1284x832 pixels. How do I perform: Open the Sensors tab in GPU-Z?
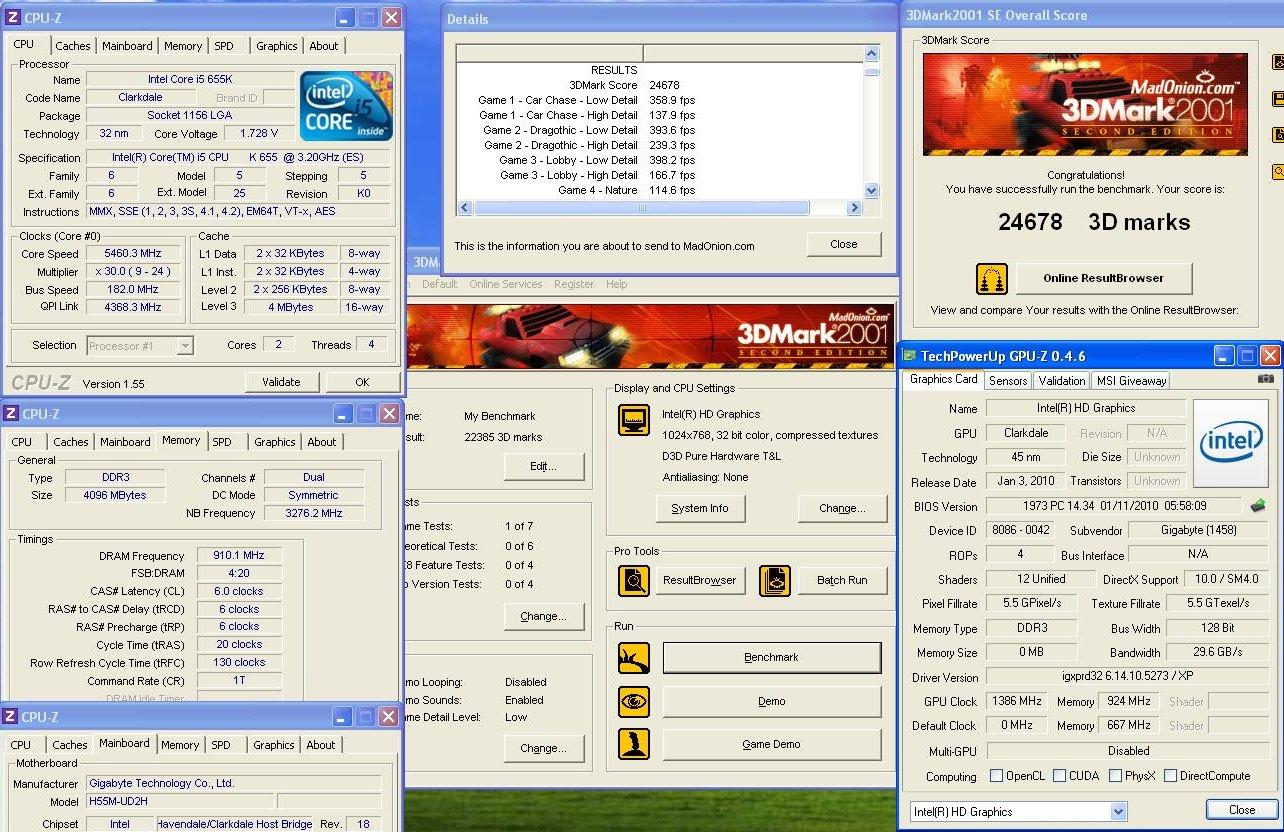(x=1007, y=381)
